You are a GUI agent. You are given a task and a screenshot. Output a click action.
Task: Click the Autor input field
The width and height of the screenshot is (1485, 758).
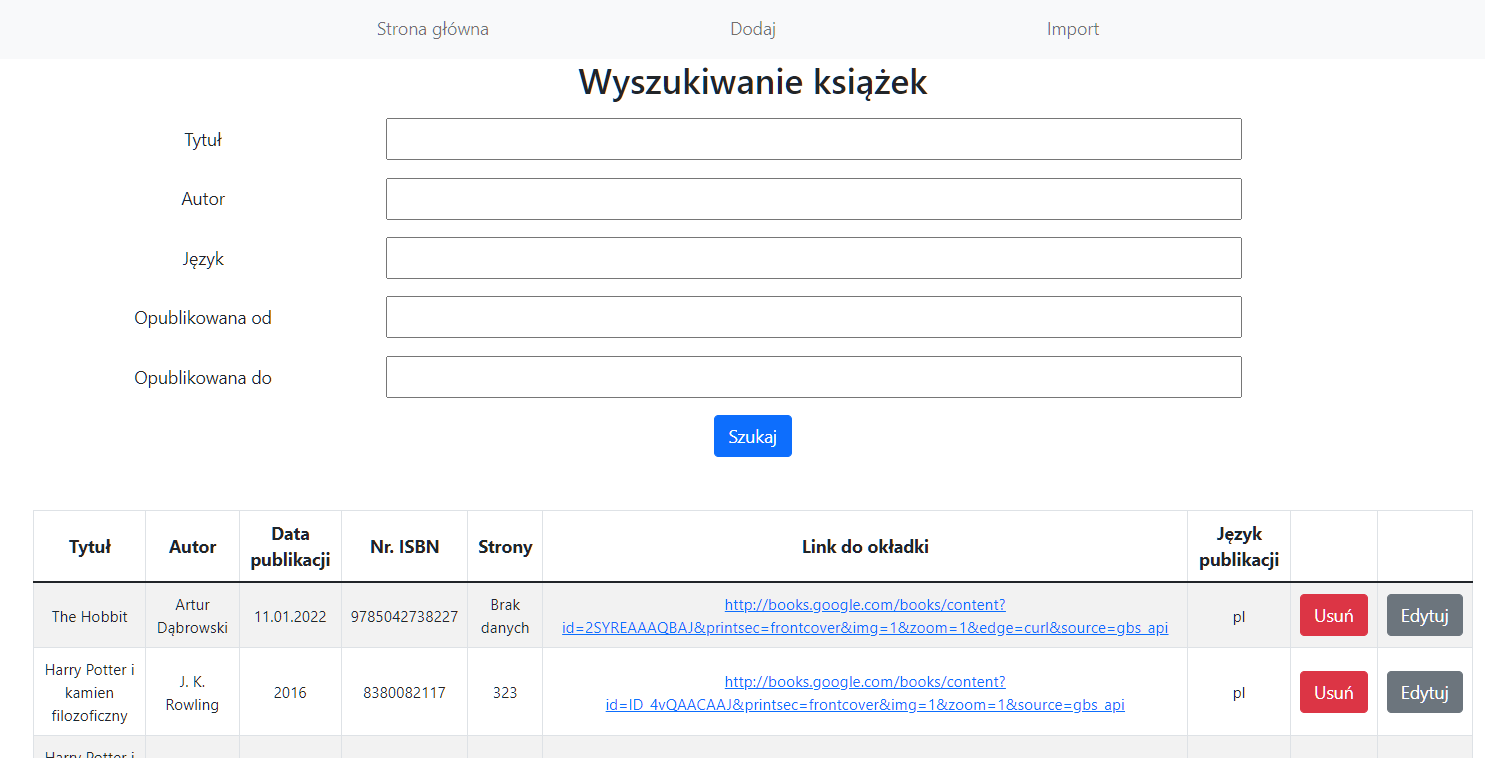click(813, 198)
